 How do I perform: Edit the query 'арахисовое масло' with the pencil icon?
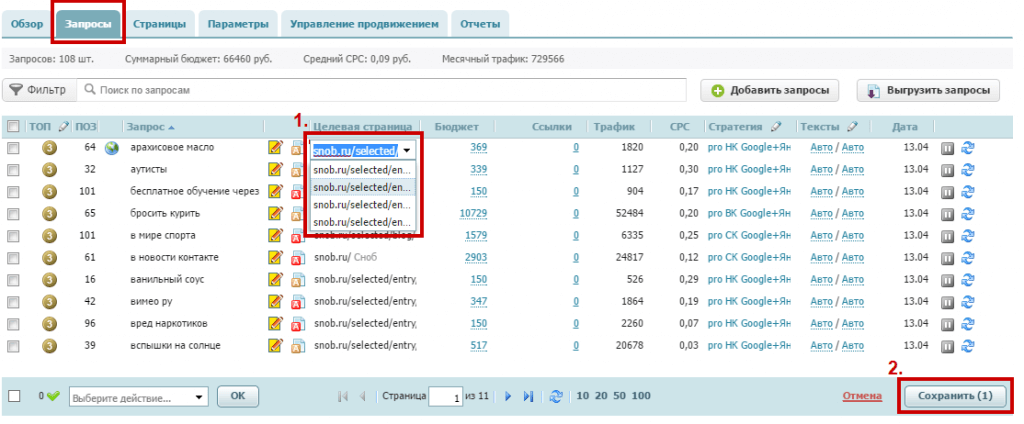(275, 148)
